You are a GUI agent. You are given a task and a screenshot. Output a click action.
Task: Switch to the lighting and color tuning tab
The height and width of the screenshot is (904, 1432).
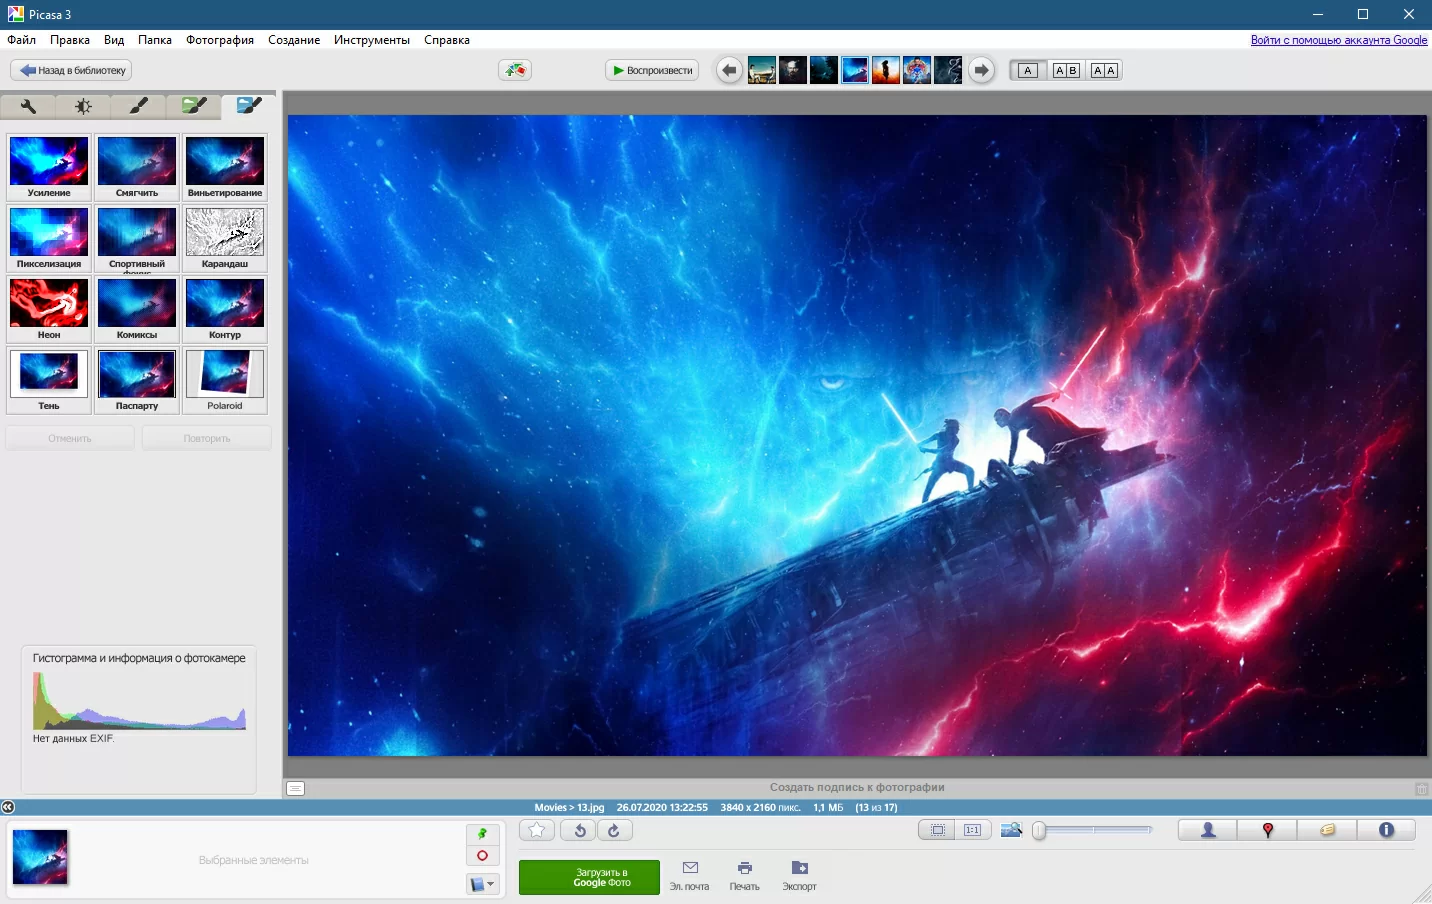click(83, 106)
